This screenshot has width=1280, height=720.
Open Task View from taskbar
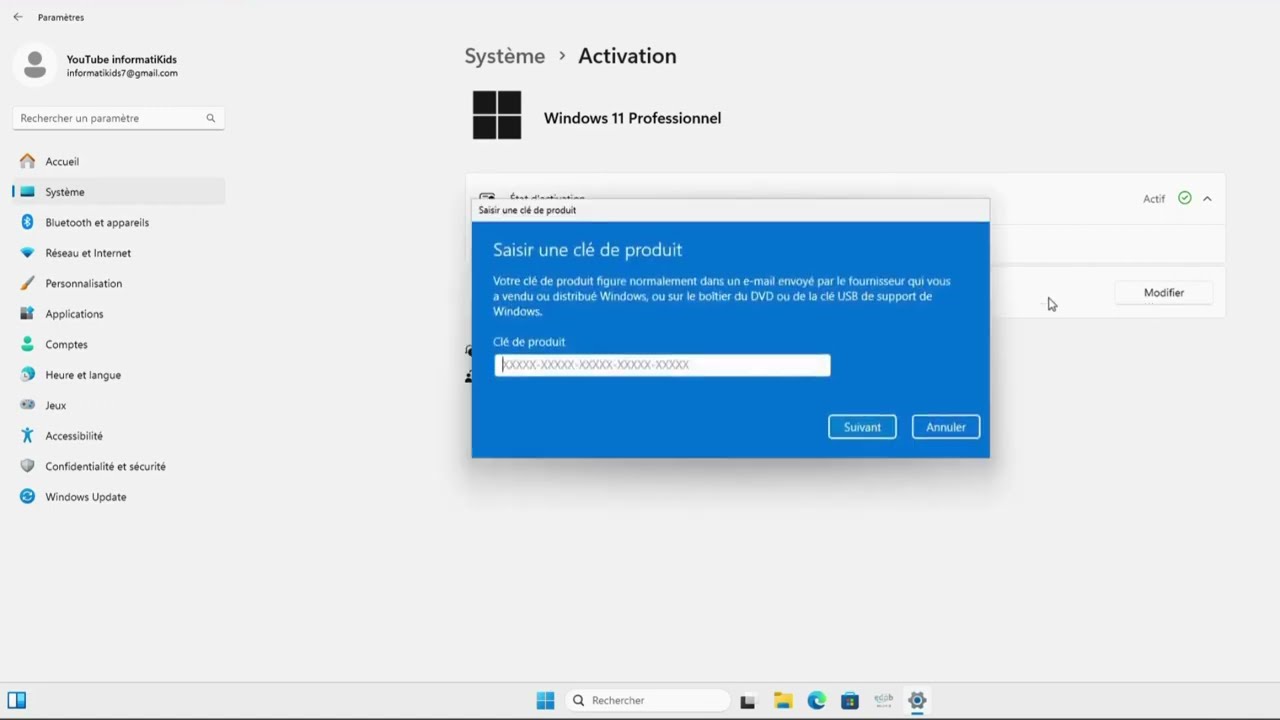click(747, 701)
